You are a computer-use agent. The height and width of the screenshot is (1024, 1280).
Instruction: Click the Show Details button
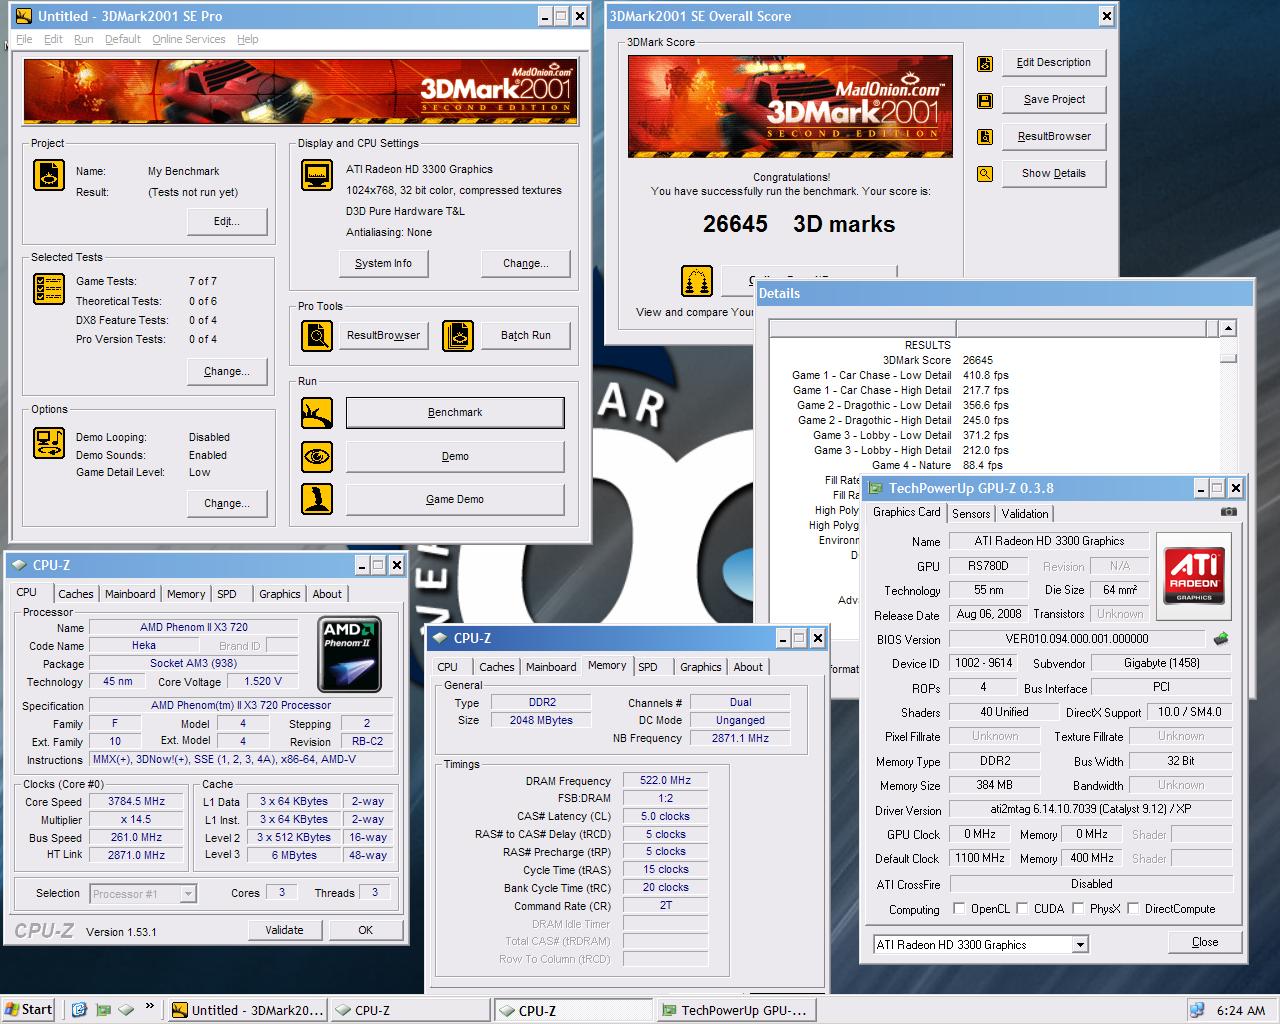click(x=1054, y=173)
